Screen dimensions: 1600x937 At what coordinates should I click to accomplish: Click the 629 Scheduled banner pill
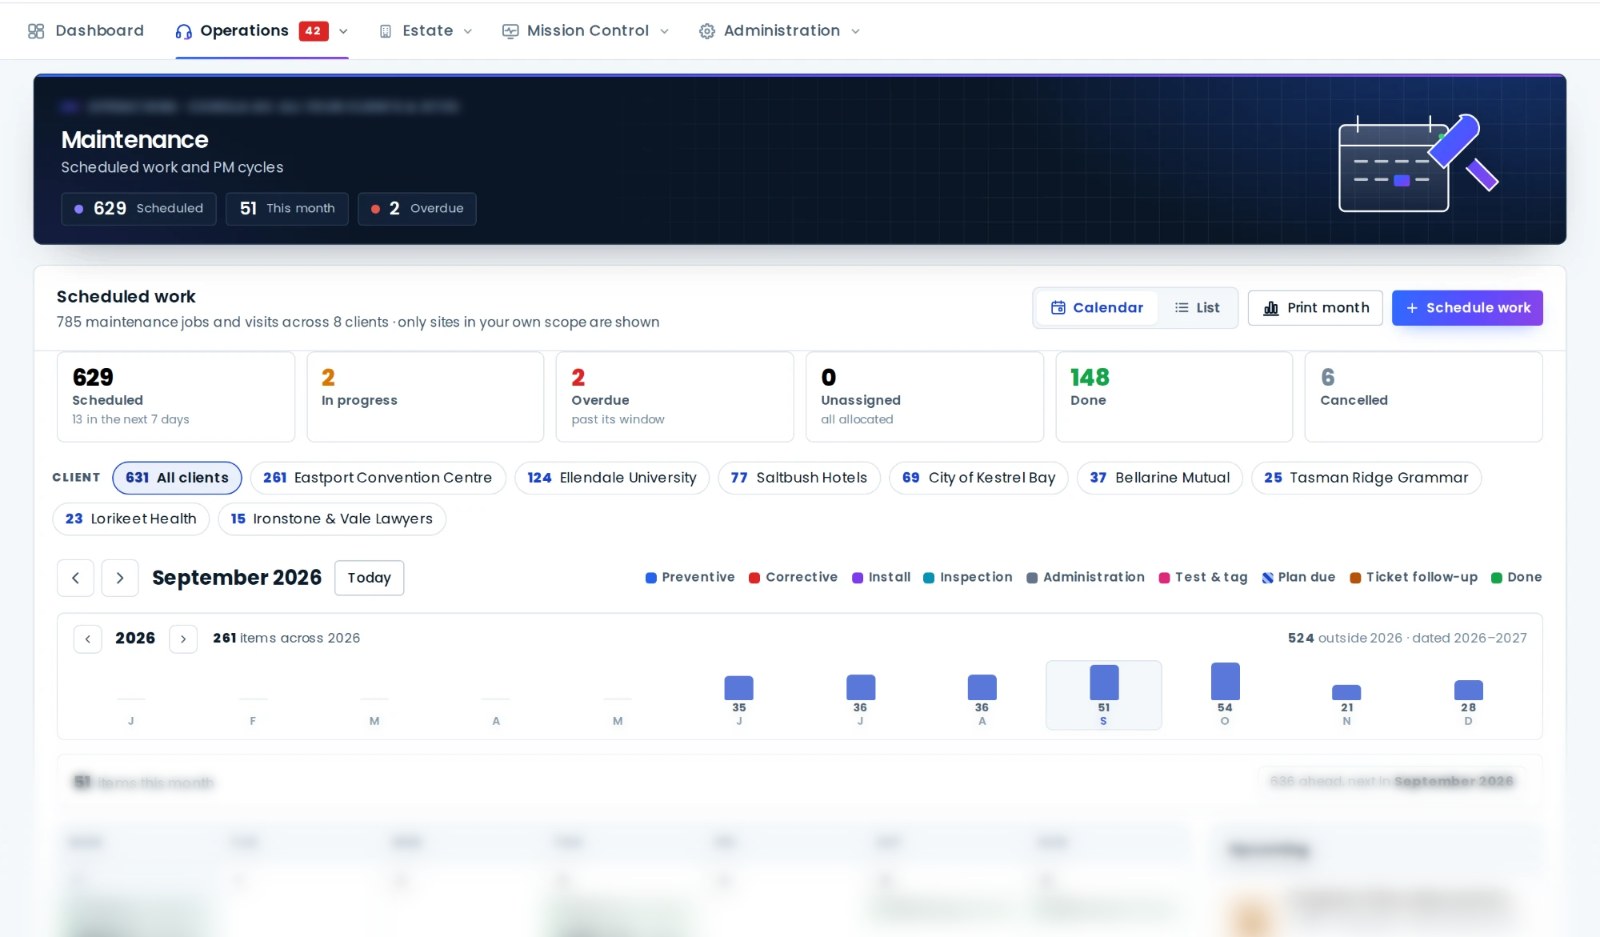pyautogui.click(x=139, y=209)
